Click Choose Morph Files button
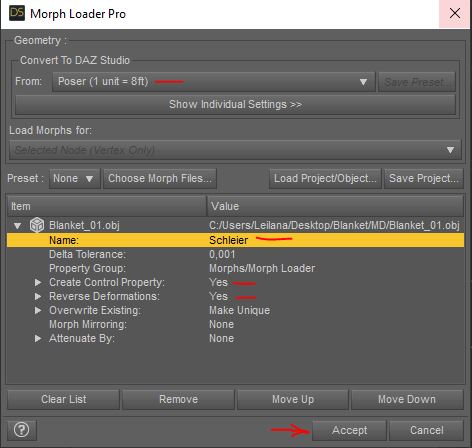The width and height of the screenshot is (472, 448). (160, 179)
